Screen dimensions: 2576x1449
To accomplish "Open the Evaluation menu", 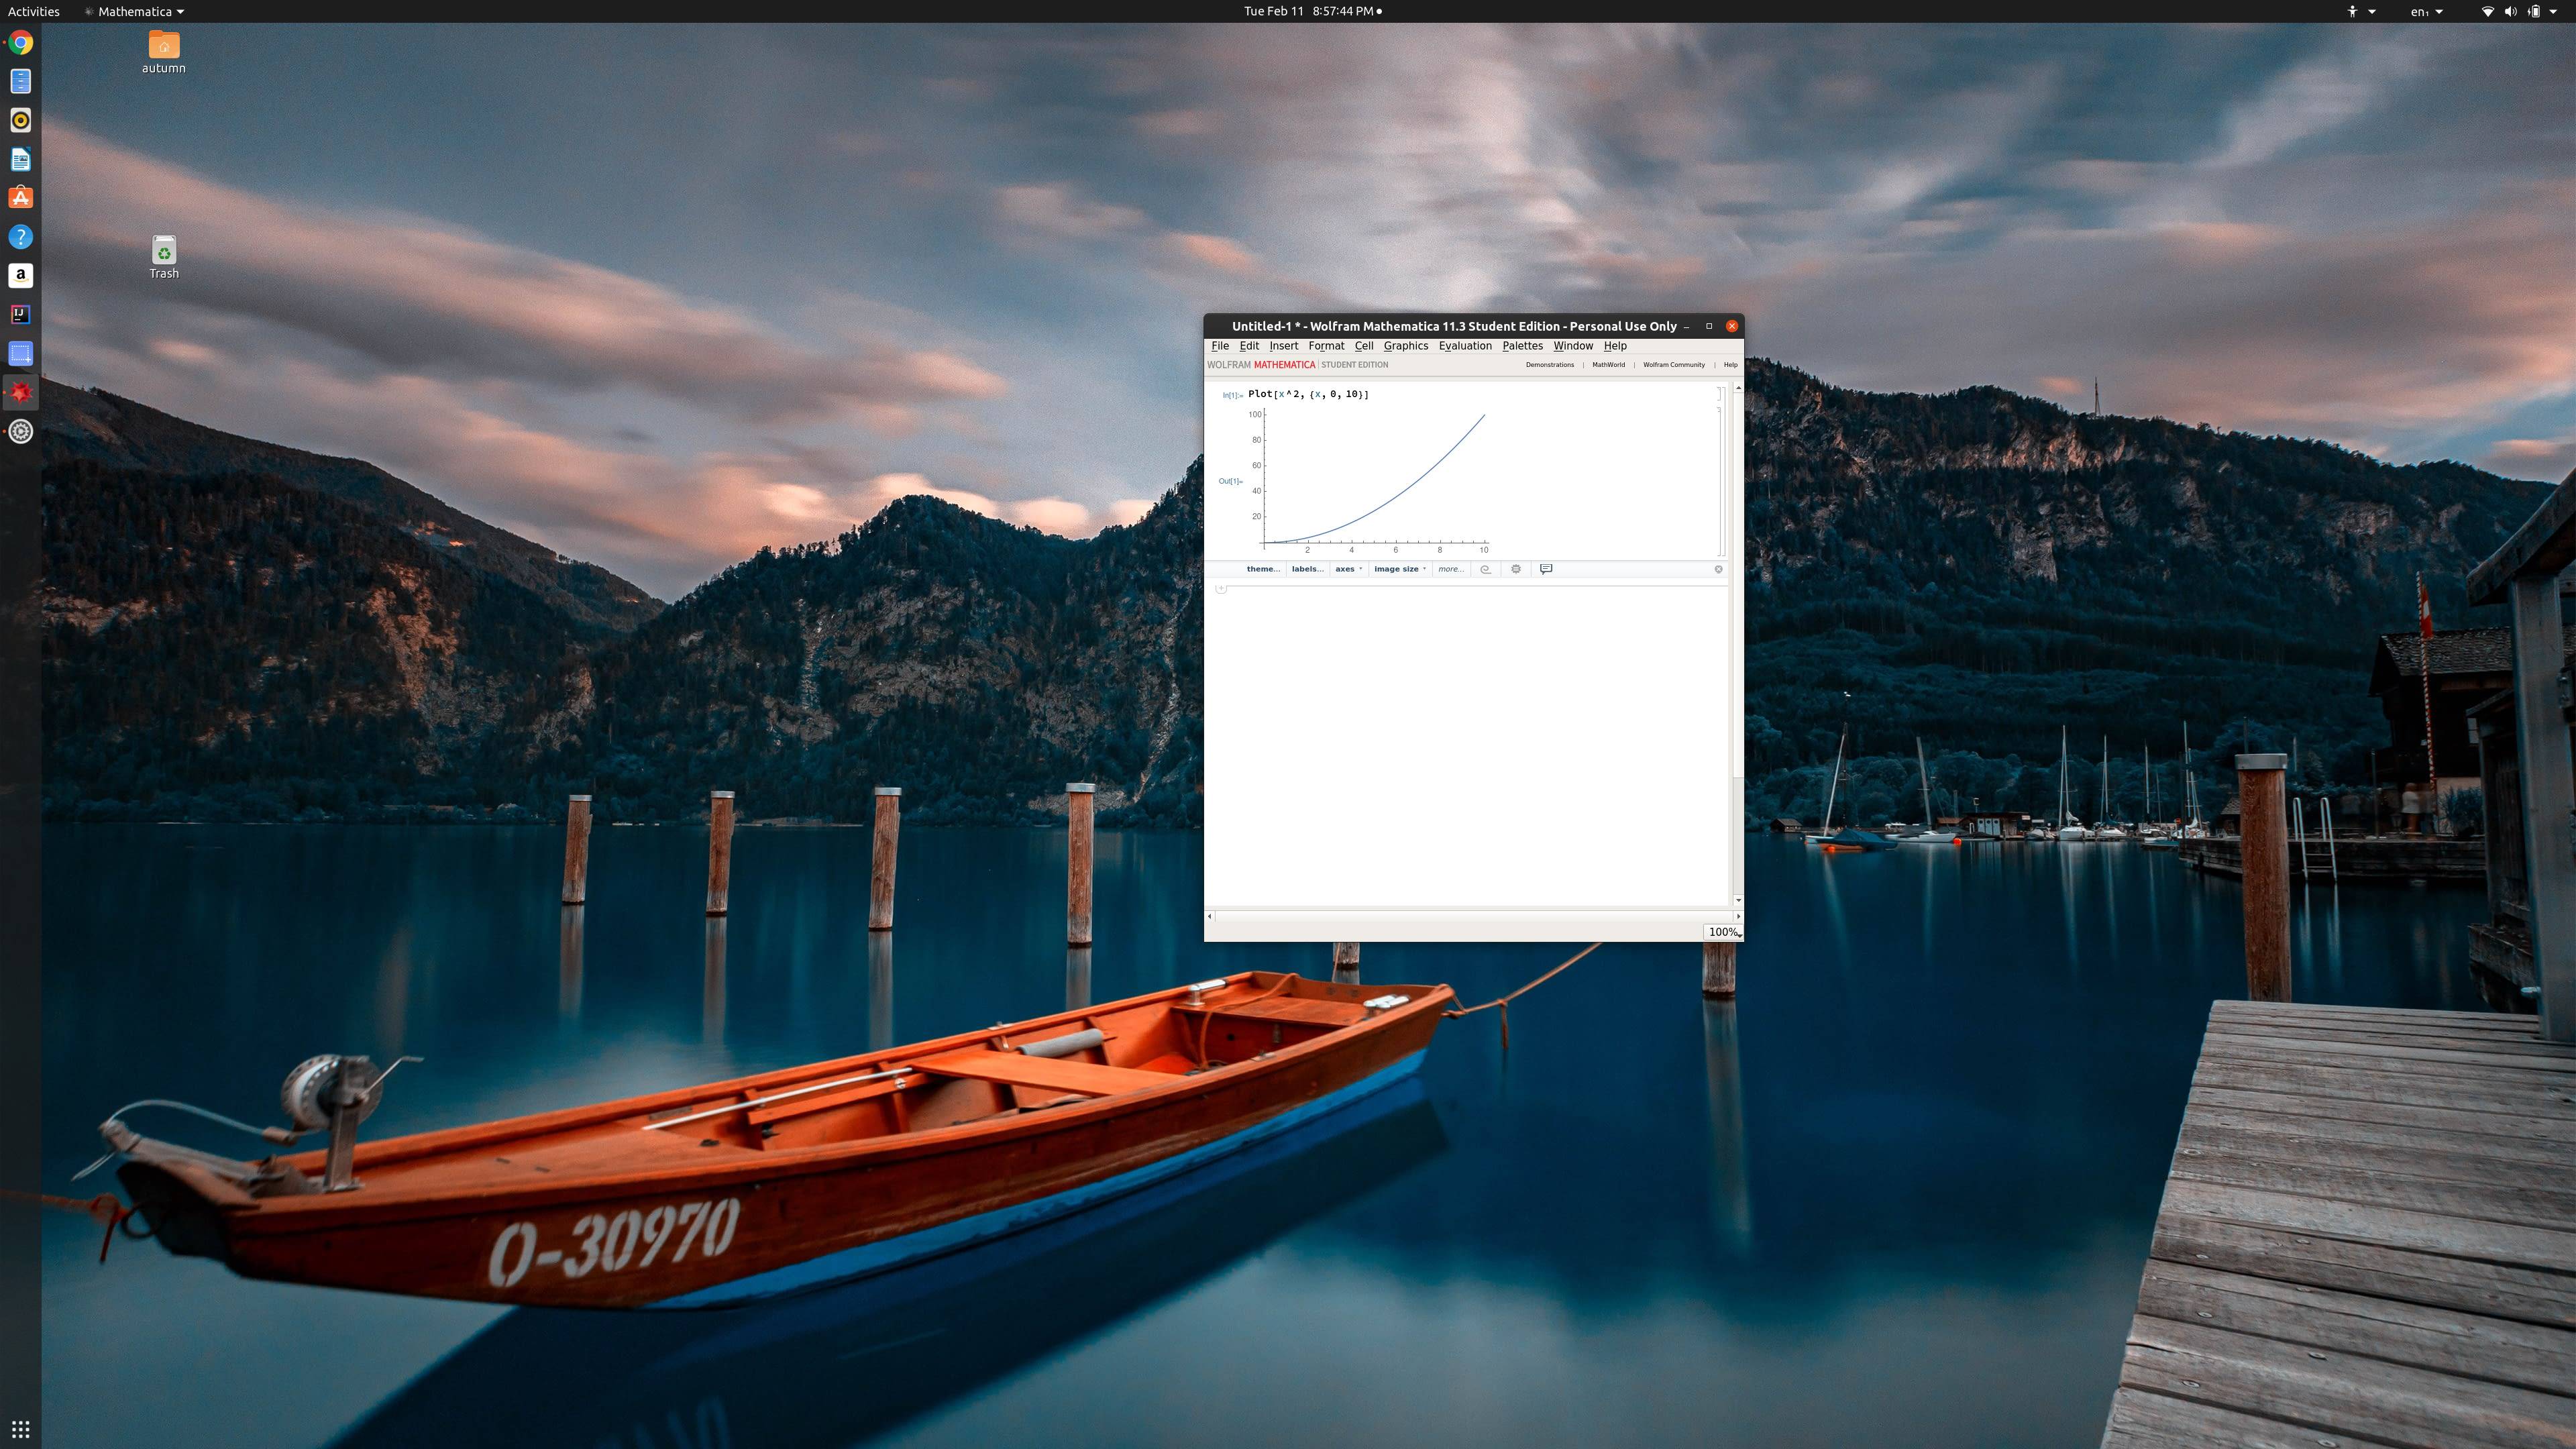I will pos(1464,346).
